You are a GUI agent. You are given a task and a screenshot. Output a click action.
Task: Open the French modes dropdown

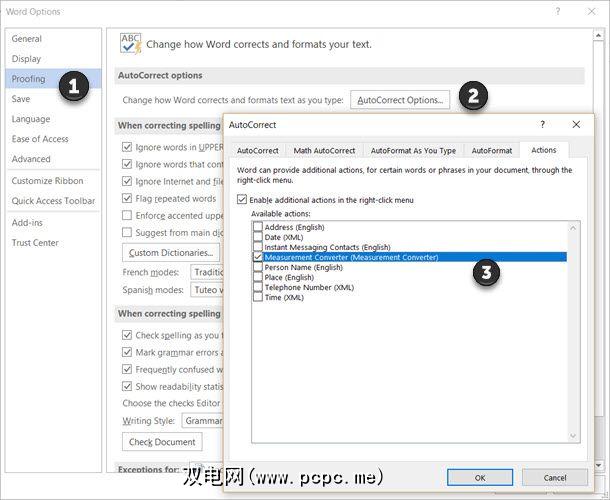pos(207,272)
